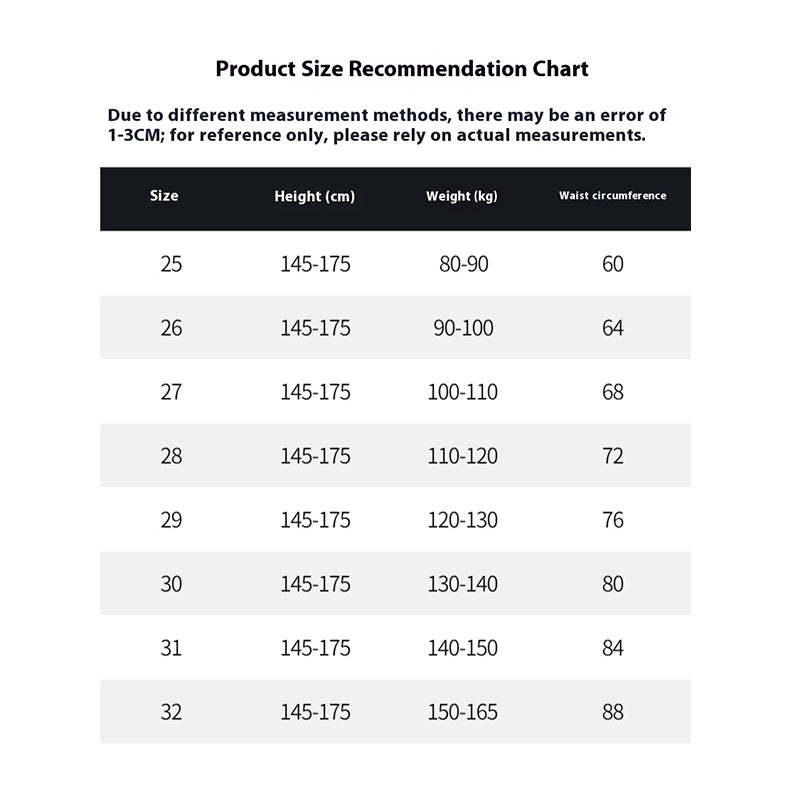
Task: Click the 150-165 weight range cell
Action: pos(463,712)
